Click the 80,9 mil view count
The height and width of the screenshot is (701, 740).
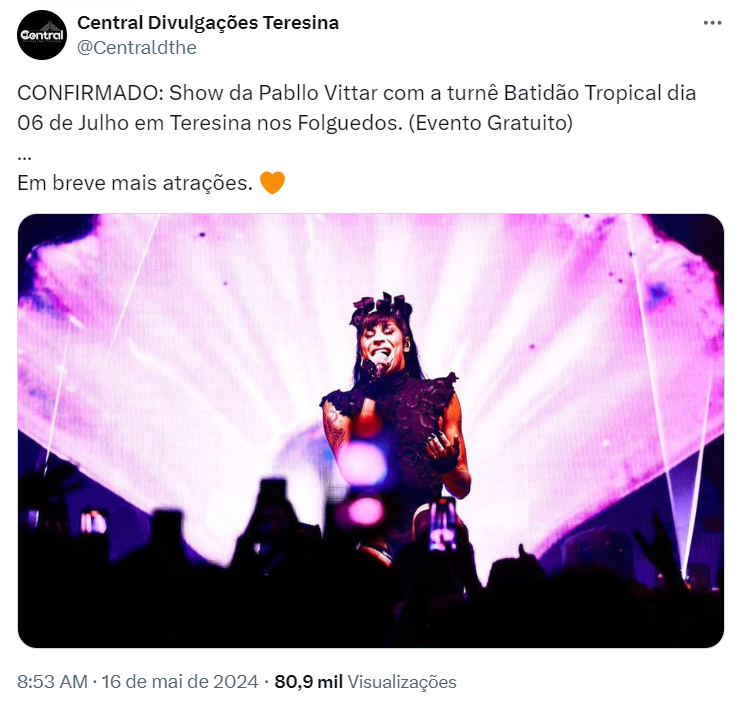[x=309, y=682]
